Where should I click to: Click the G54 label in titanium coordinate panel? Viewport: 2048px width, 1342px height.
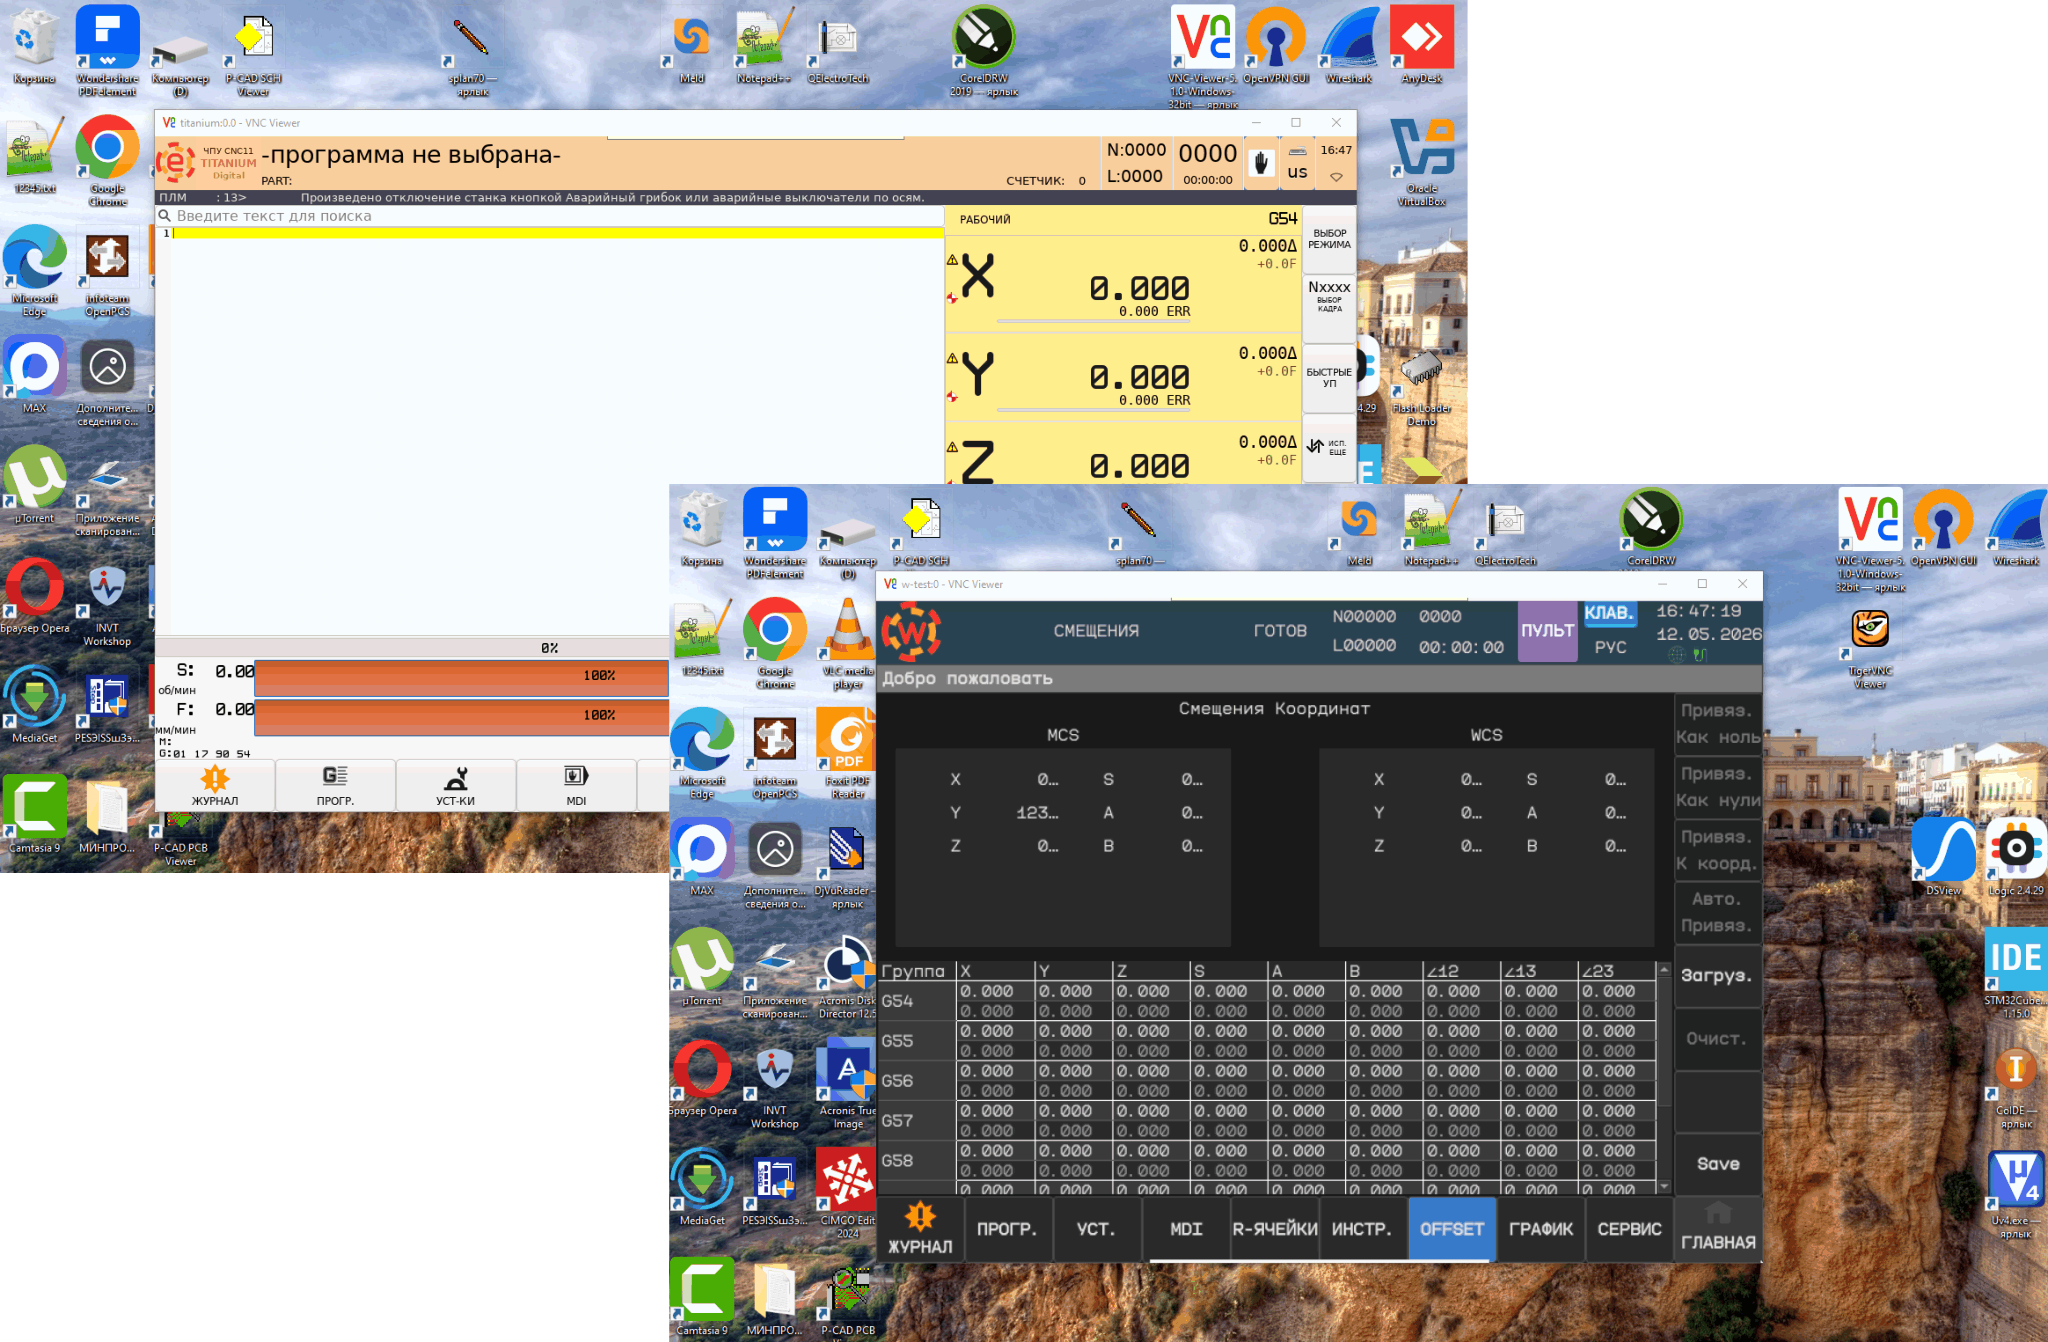(x=1283, y=219)
